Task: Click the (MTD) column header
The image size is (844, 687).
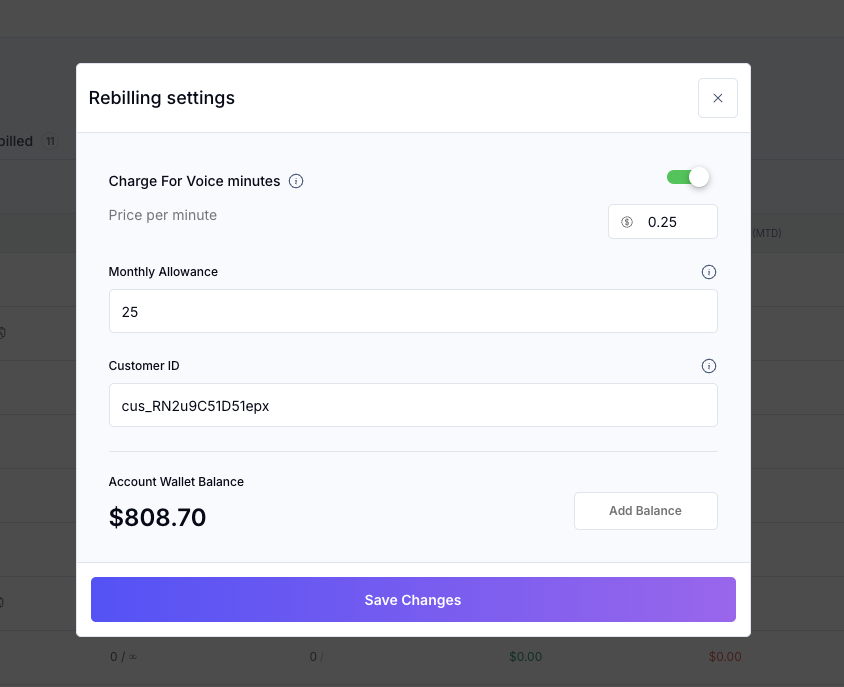Action: (768, 232)
